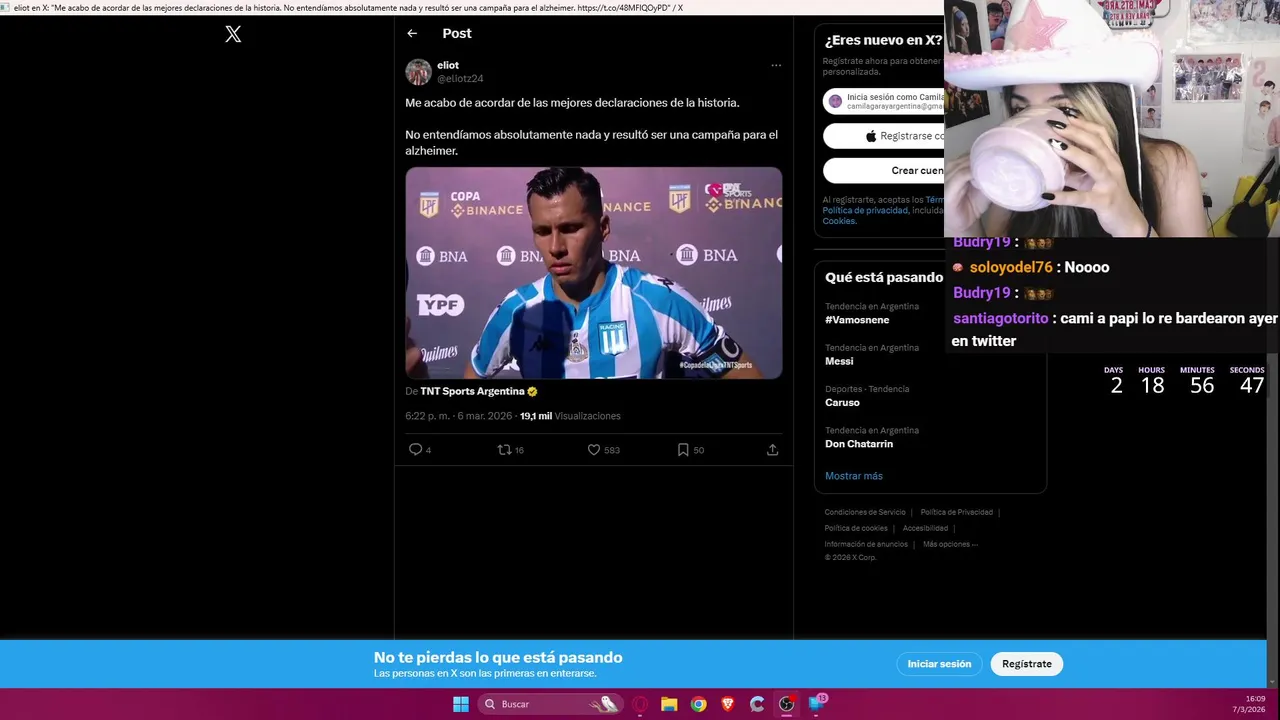Click username soloyodel76 in stream chat
1280x720 pixels.
coord(1011,267)
